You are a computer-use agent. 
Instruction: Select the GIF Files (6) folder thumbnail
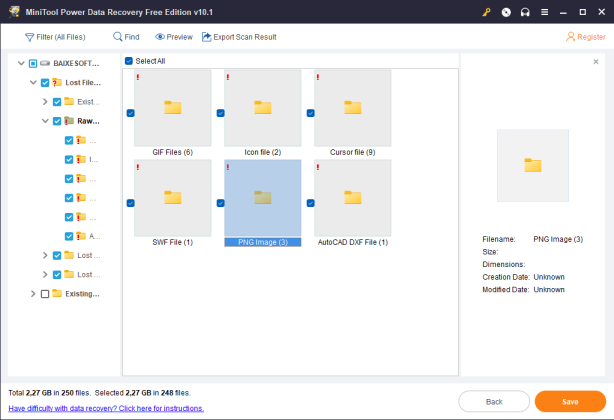point(173,108)
